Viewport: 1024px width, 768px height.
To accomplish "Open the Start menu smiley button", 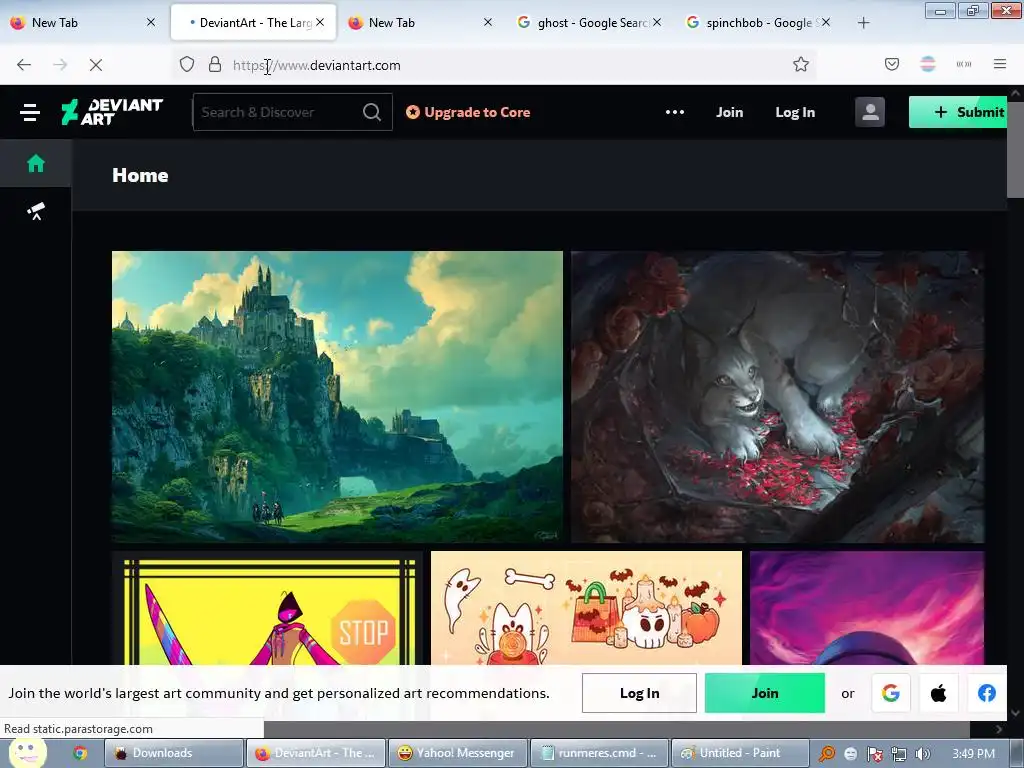I will pyautogui.click(x=27, y=752).
